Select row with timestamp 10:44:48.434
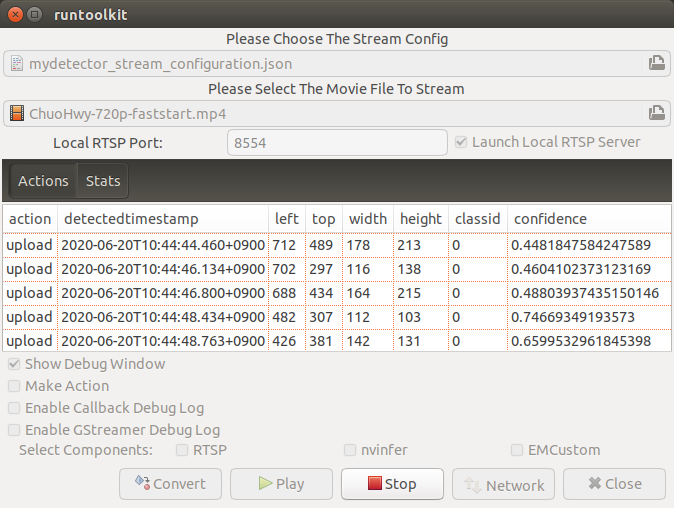The height and width of the screenshot is (508, 674). pos(337,317)
